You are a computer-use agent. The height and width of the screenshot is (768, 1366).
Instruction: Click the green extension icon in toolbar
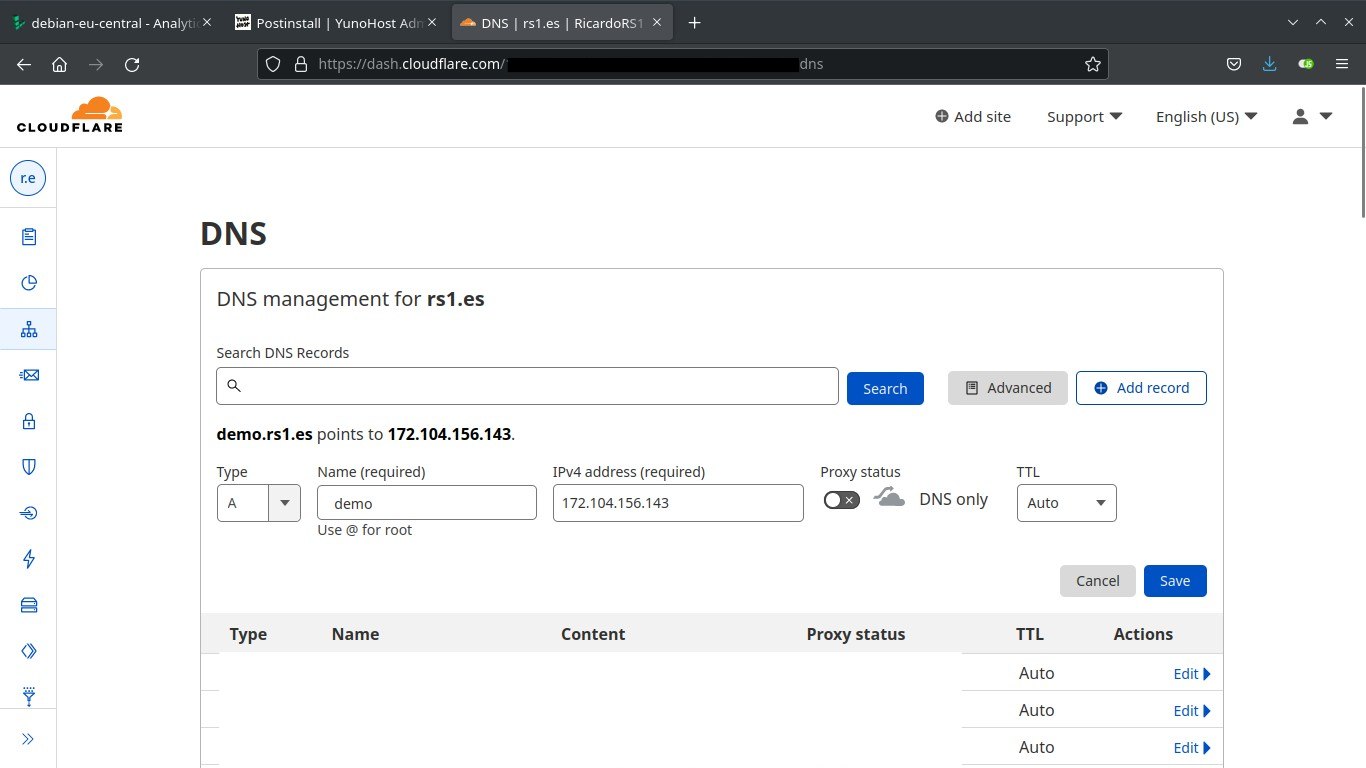(x=1305, y=64)
